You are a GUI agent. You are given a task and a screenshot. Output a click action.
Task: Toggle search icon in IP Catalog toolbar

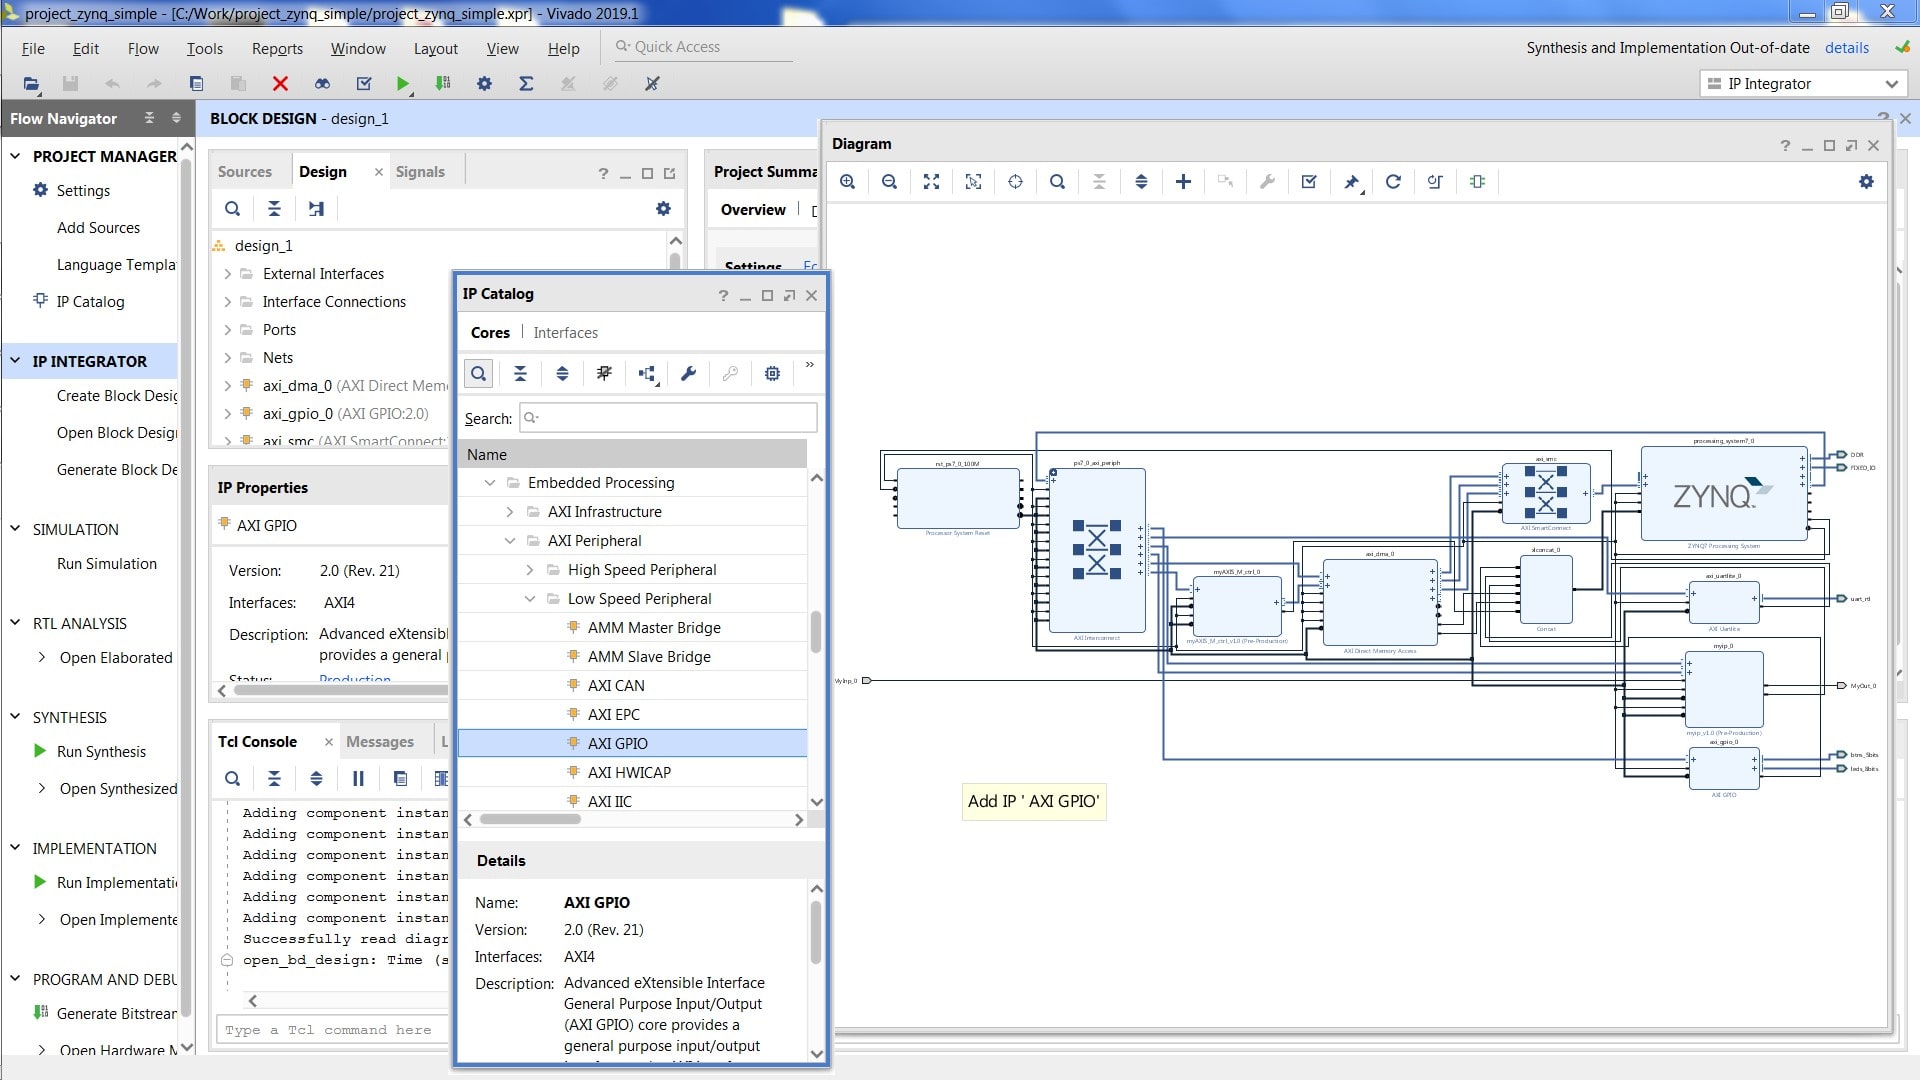[x=478, y=374]
